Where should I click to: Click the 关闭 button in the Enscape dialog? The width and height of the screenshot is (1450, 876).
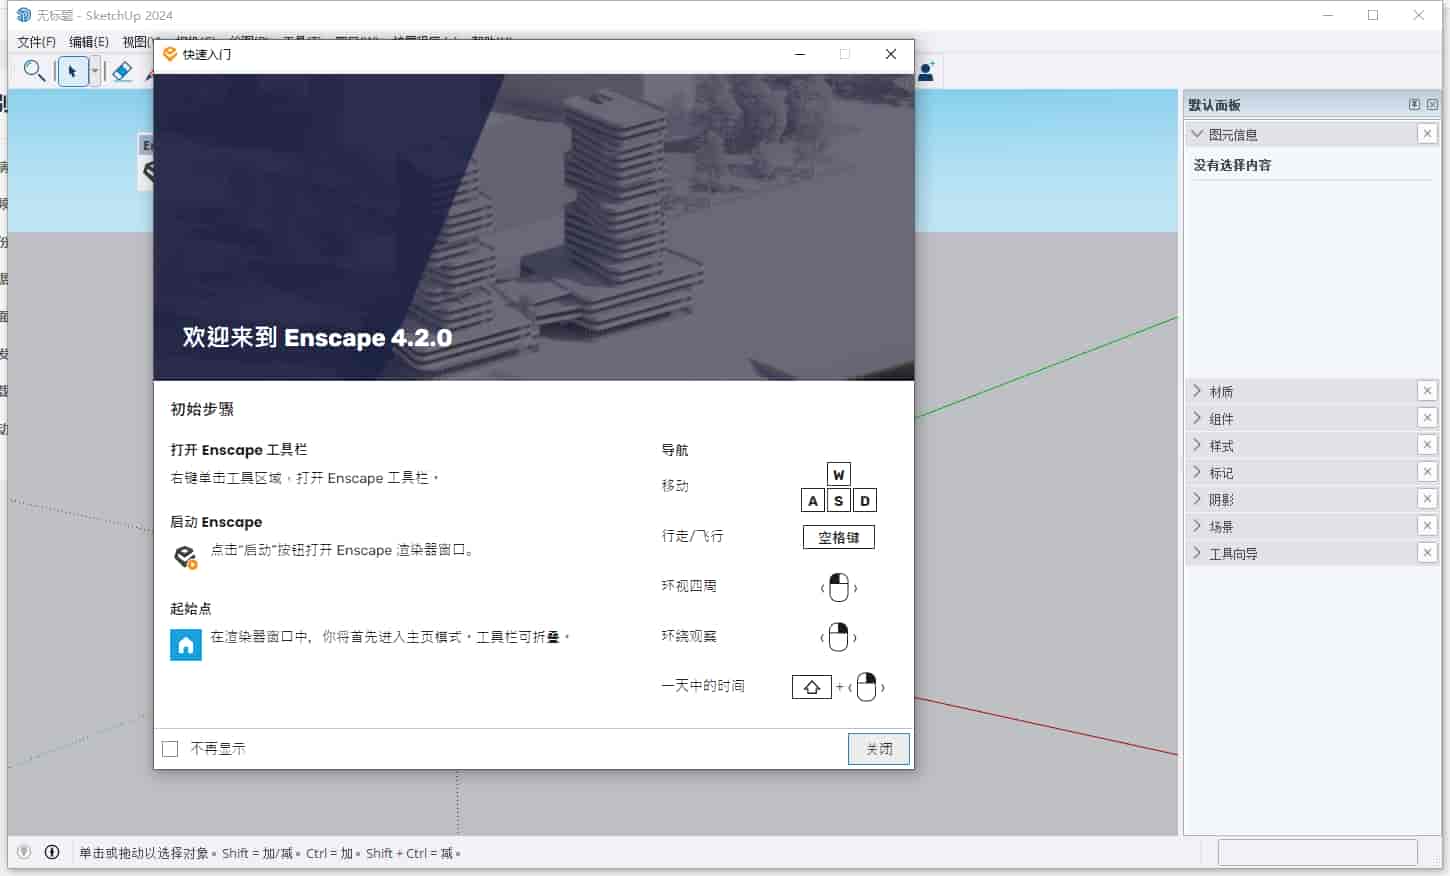tap(877, 748)
